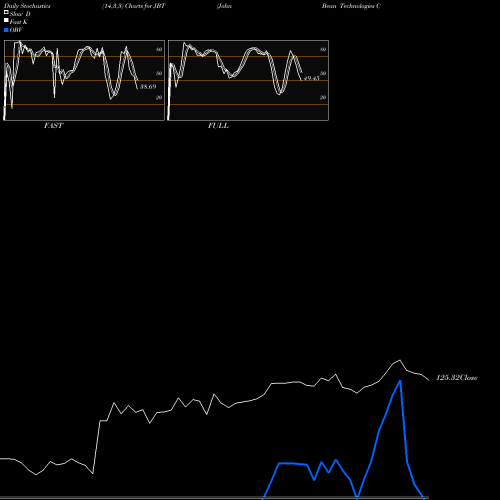
Task: Click the 50 axis label in FAST chart
Action: click(x=159, y=73)
